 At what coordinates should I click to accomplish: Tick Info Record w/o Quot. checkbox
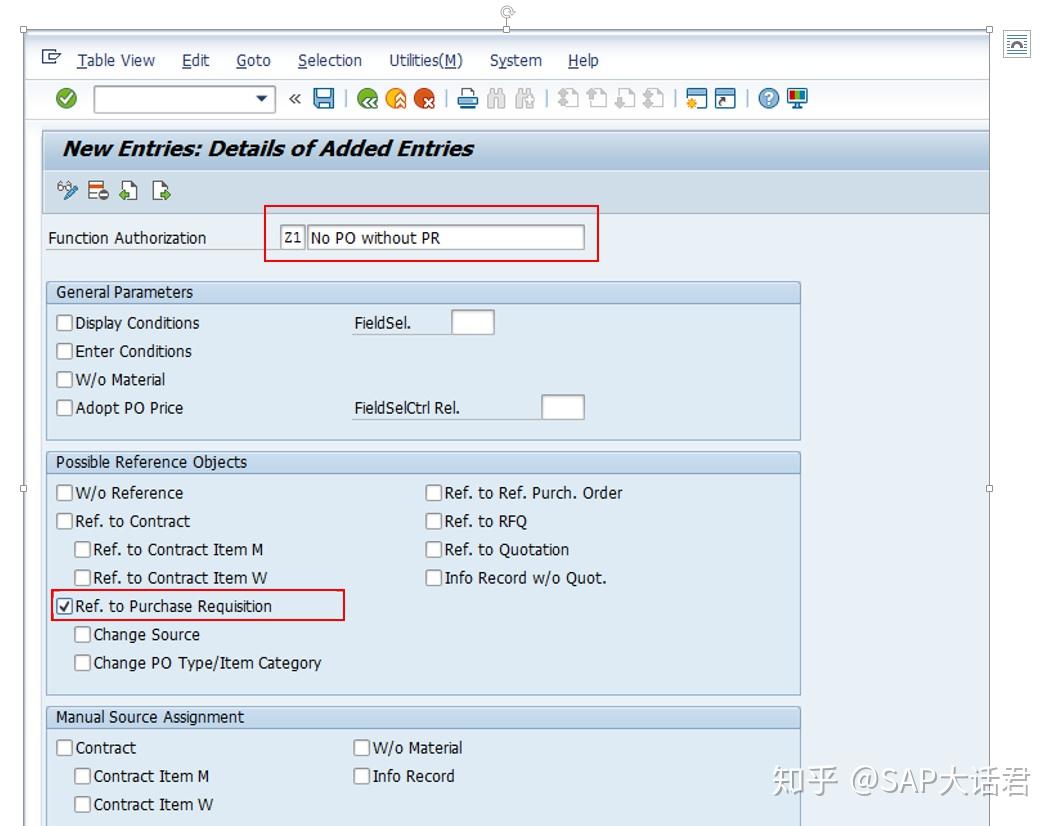click(434, 578)
